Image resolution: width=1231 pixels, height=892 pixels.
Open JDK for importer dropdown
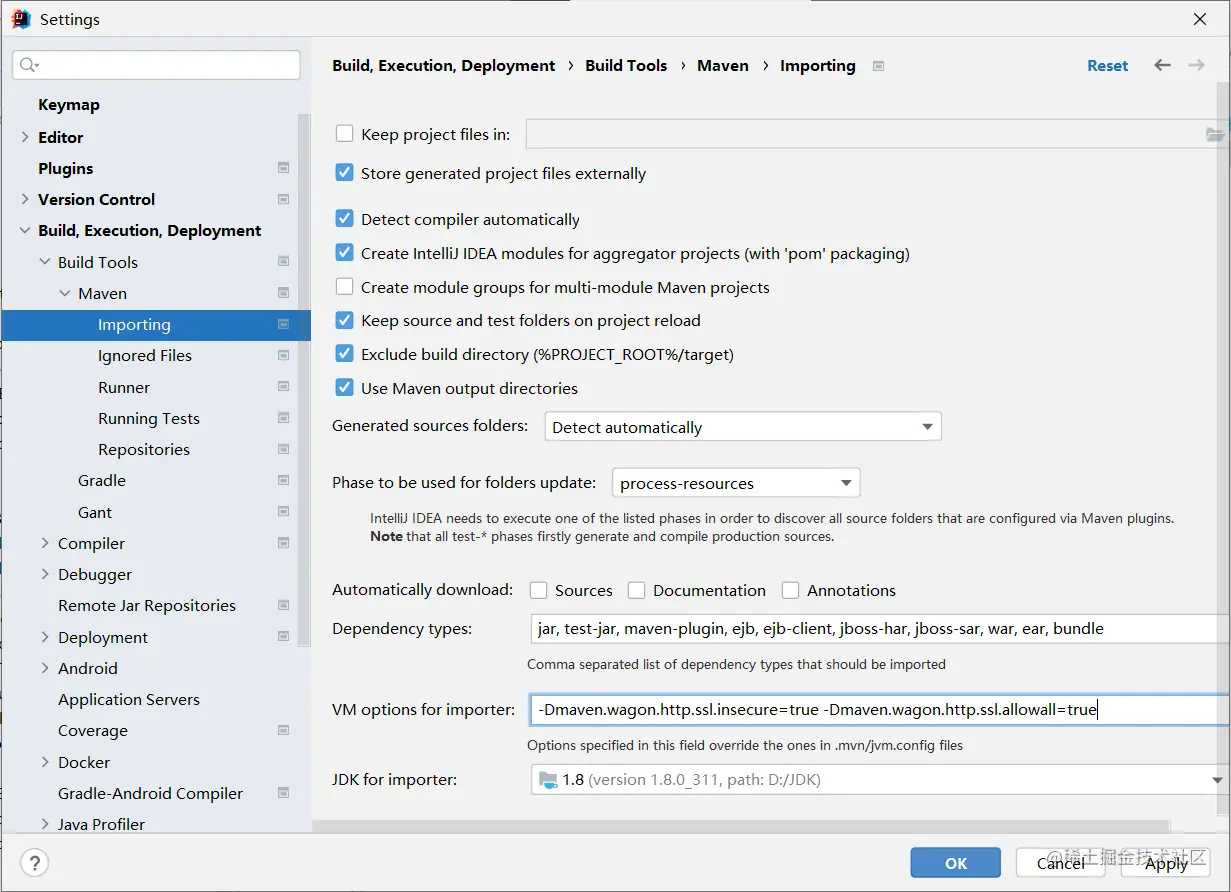[879, 779]
